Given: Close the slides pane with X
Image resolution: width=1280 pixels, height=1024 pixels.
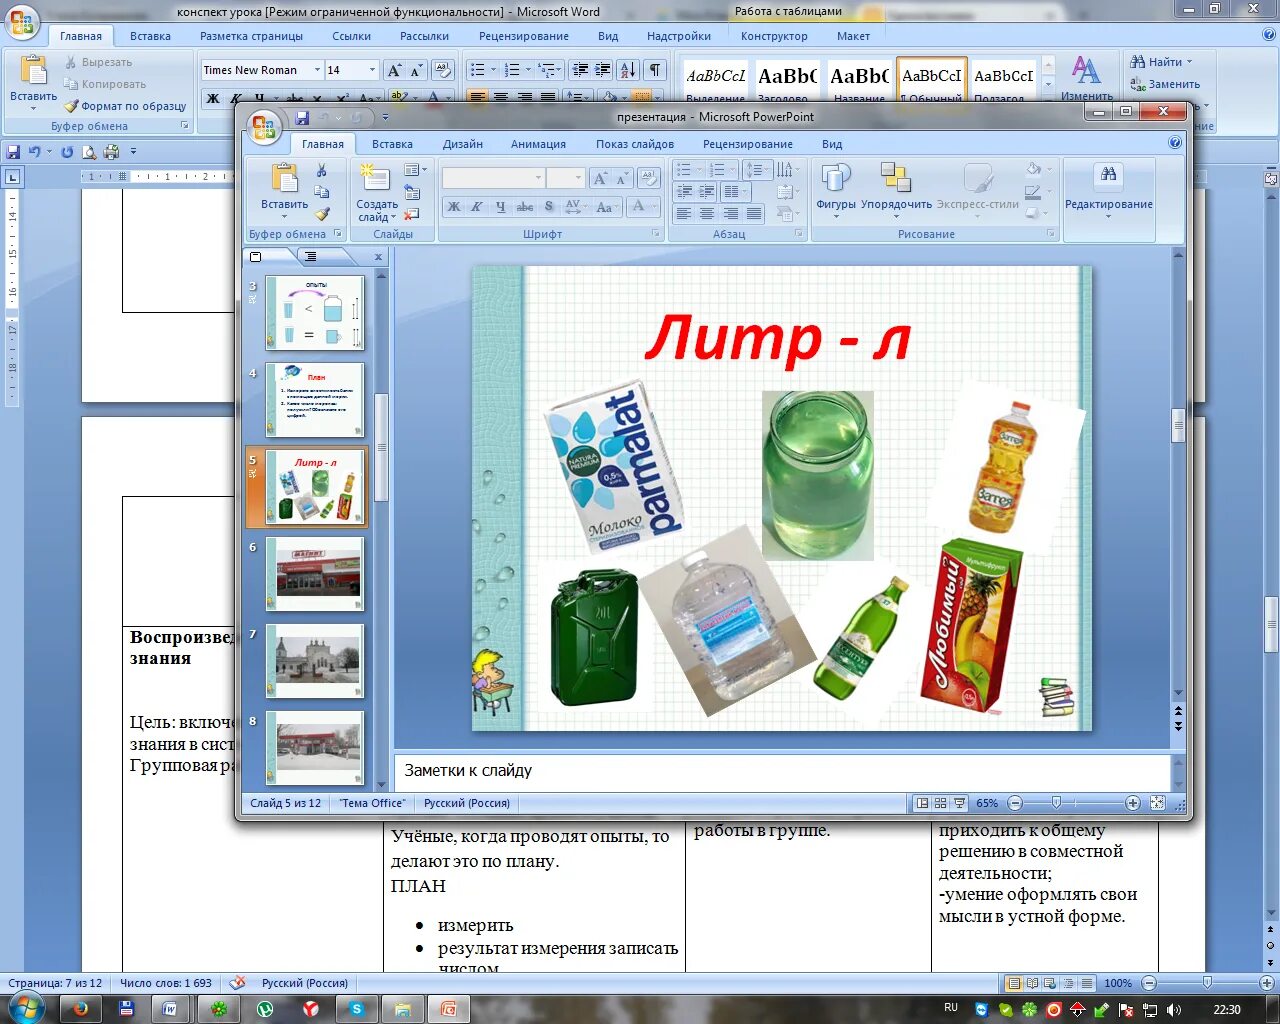Looking at the screenshot, I should (378, 257).
